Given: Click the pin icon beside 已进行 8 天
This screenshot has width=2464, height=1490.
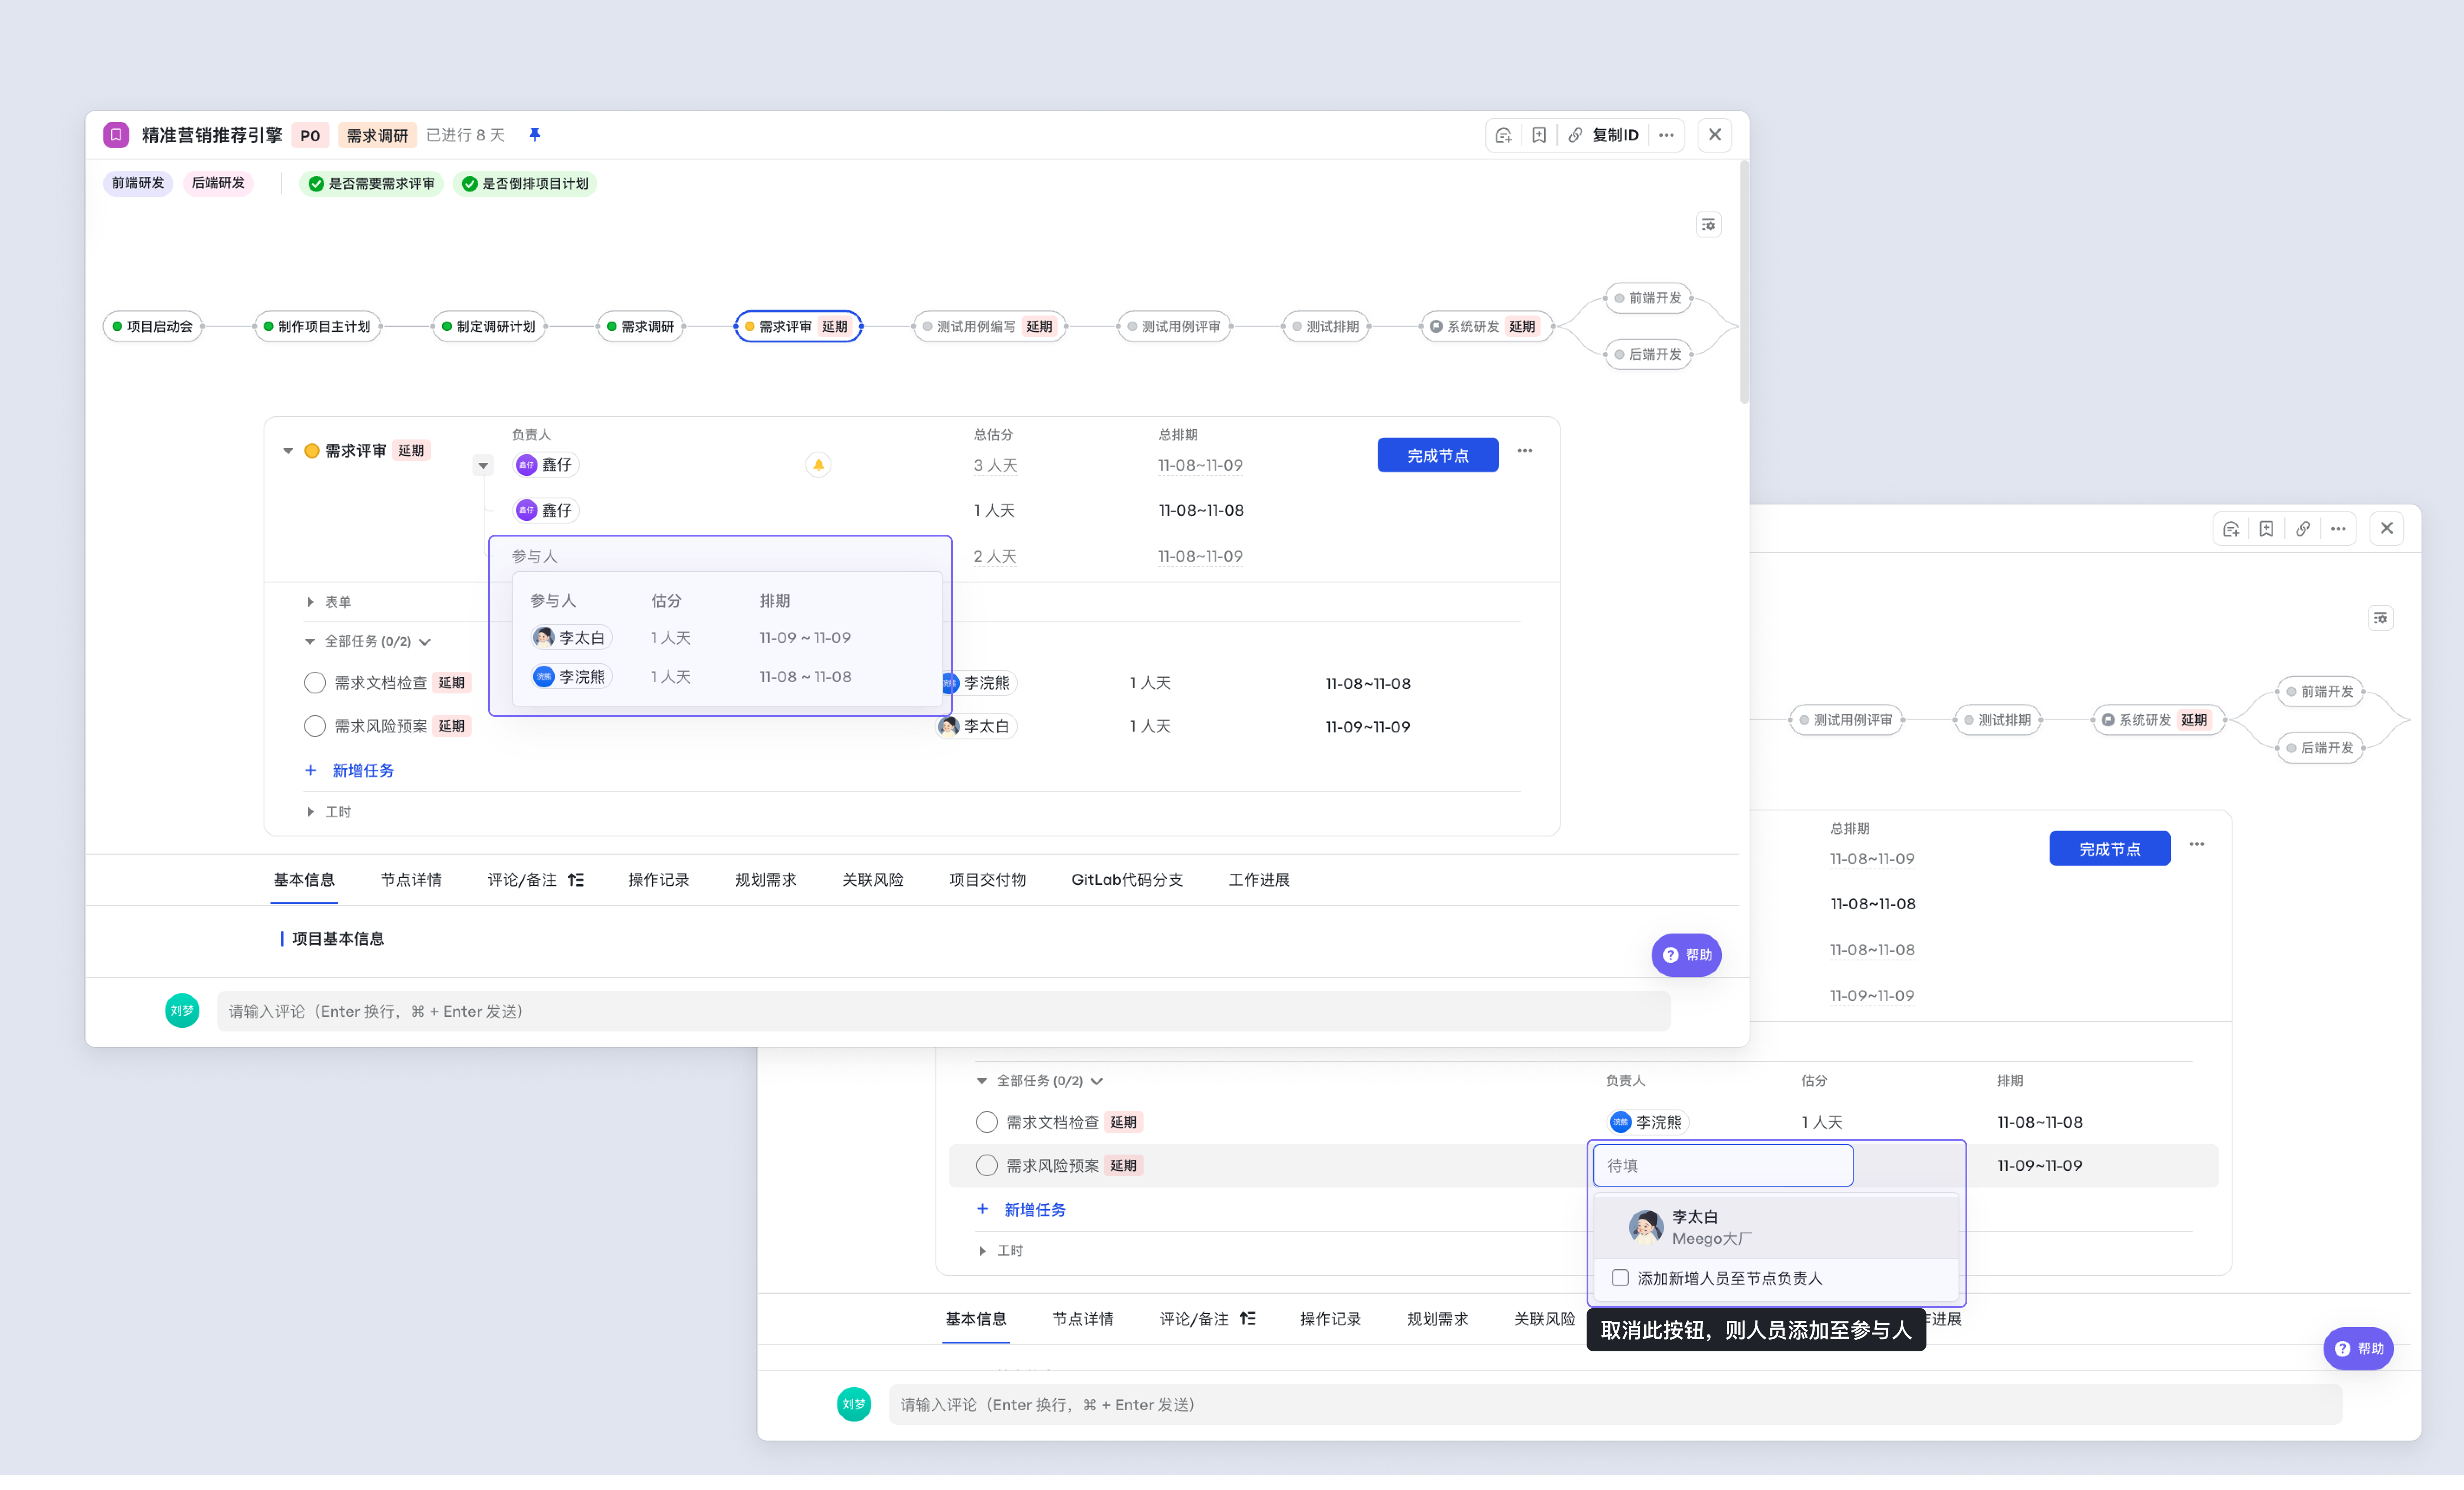Looking at the screenshot, I should coord(535,135).
